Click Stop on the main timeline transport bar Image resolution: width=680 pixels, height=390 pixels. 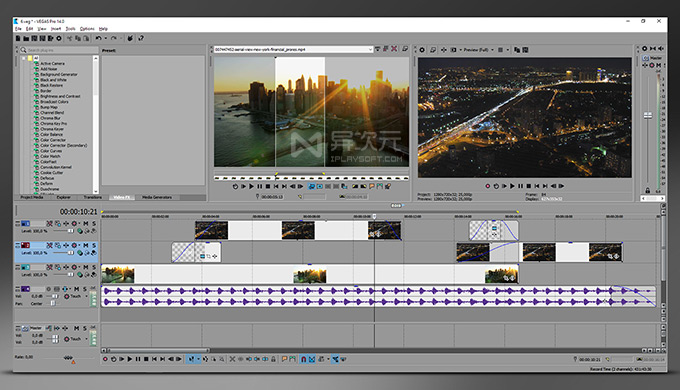pyautogui.click(x=146, y=359)
